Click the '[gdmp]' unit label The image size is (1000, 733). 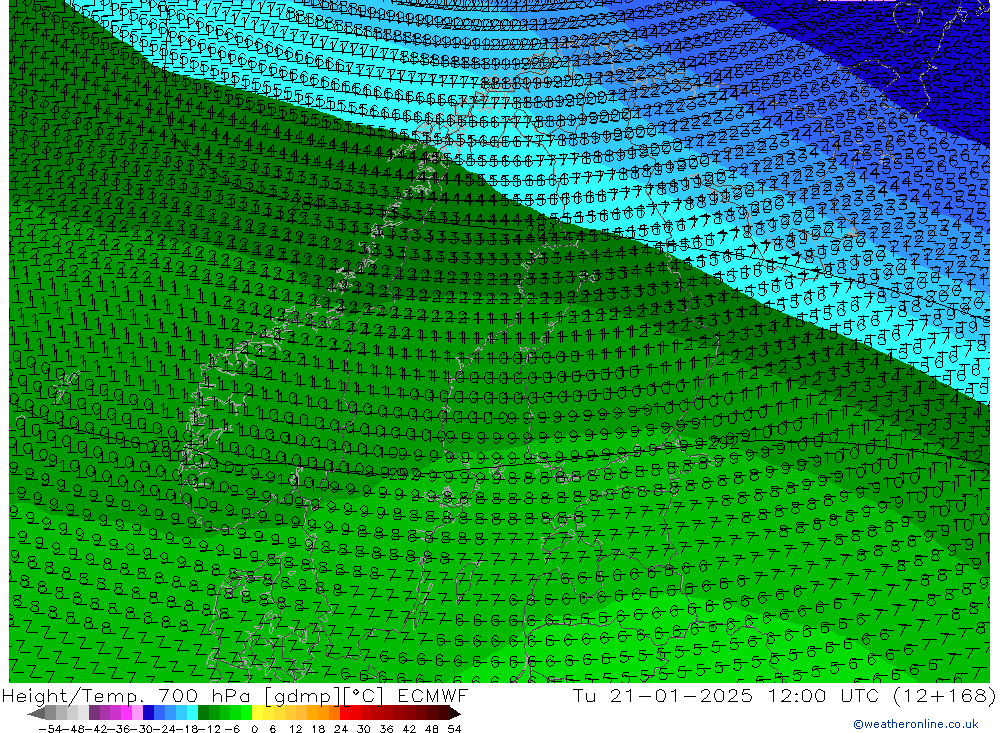303,696
